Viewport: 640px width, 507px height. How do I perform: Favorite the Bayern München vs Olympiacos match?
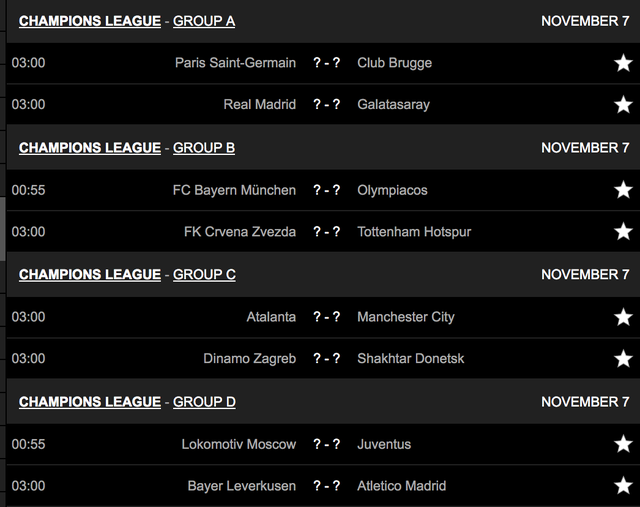pyautogui.click(x=623, y=190)
